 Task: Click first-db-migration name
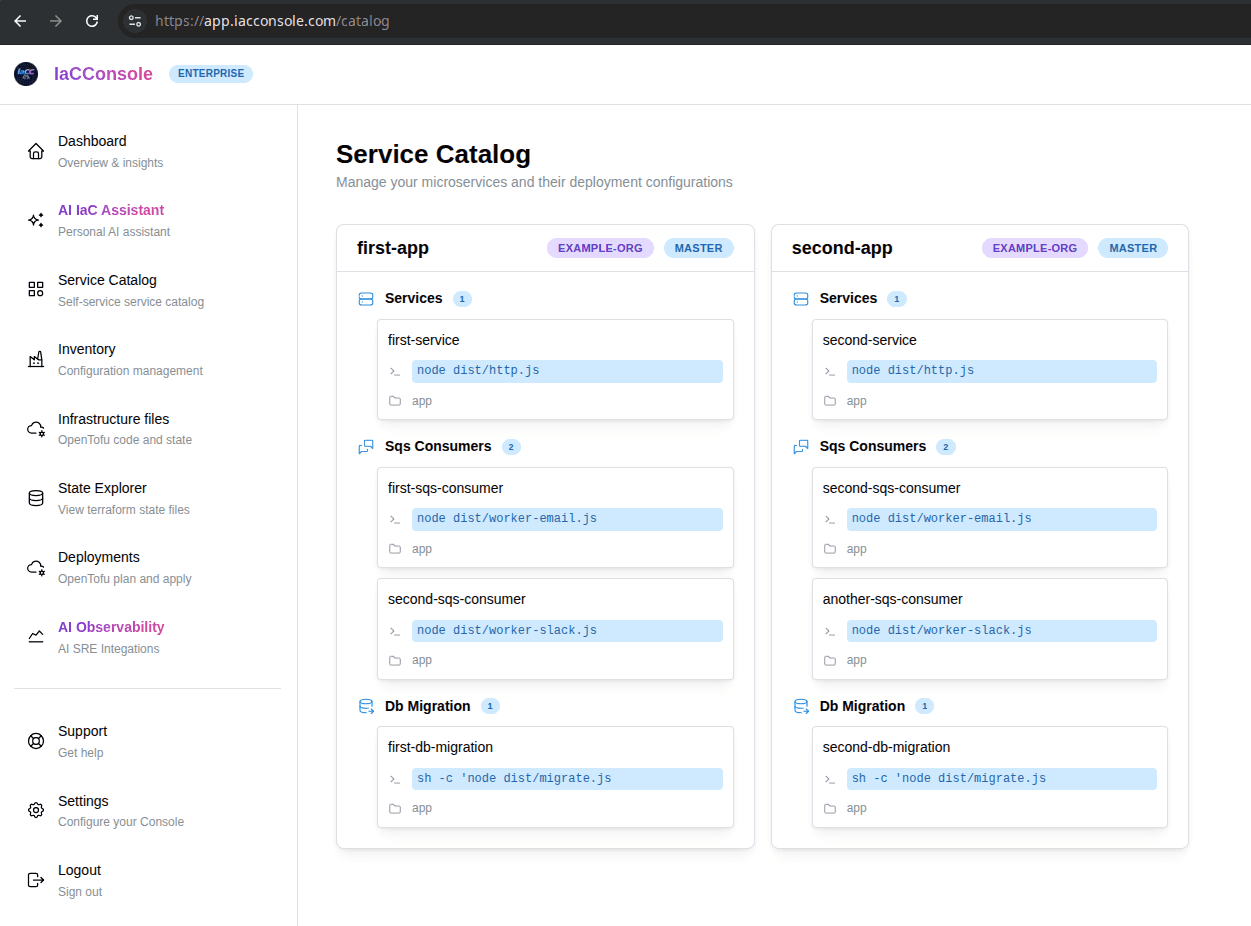[440, 747]
